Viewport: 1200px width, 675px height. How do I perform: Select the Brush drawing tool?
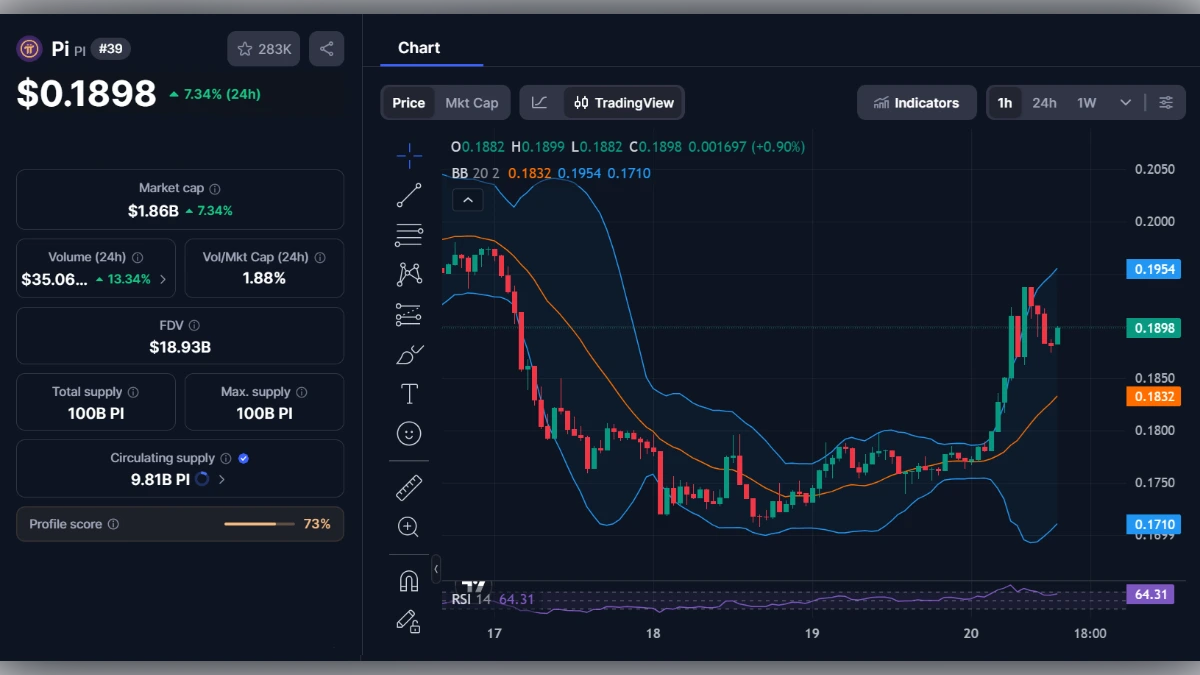pyautogui.click(x=409, y=353)
